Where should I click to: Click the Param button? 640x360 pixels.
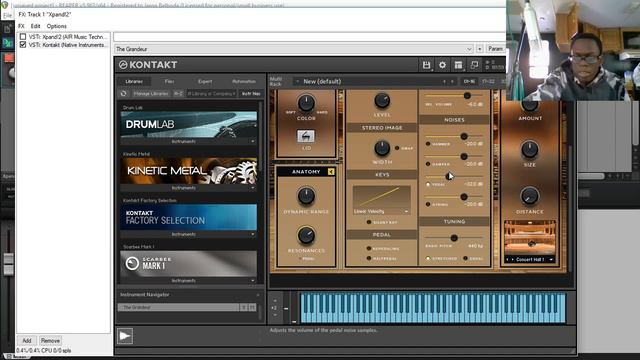coord(496,49)
